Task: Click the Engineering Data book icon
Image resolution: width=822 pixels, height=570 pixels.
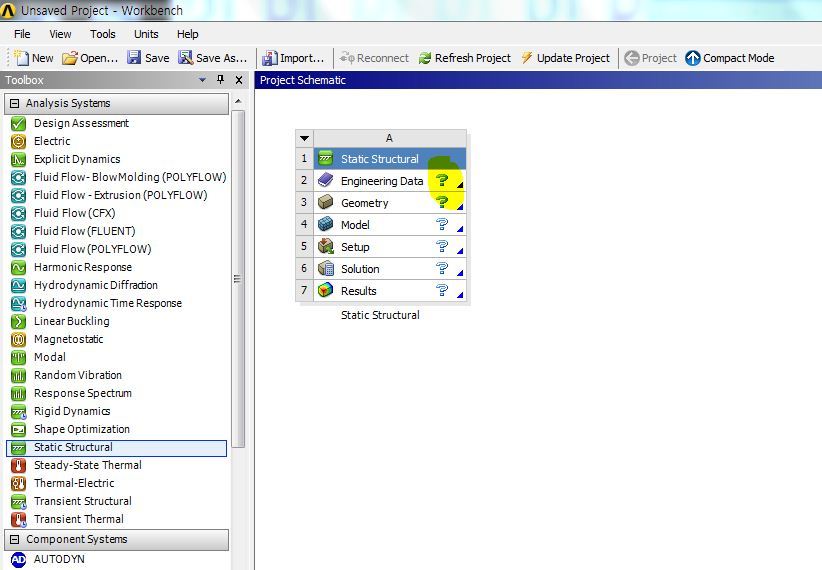Action: pos(326,180)
